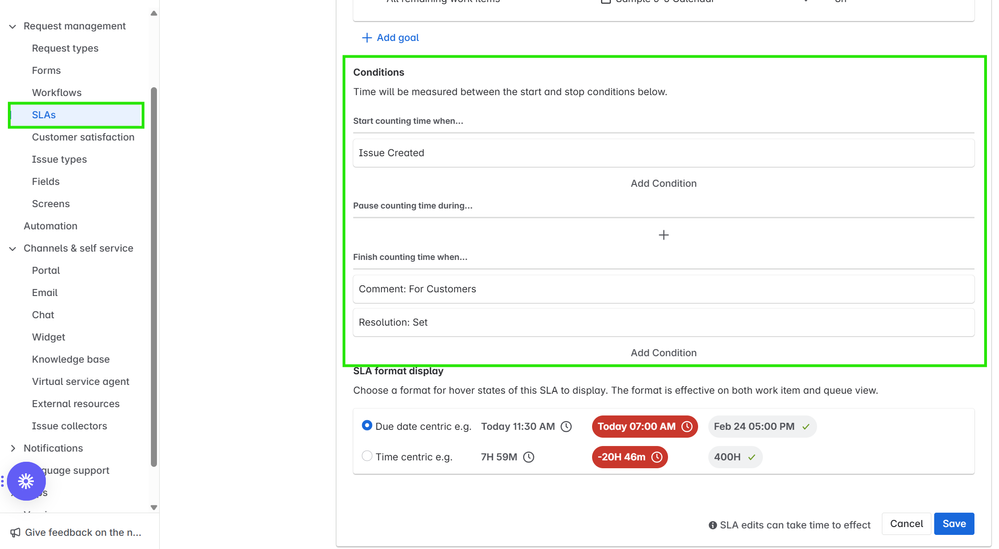Open External resources settings

76,404
